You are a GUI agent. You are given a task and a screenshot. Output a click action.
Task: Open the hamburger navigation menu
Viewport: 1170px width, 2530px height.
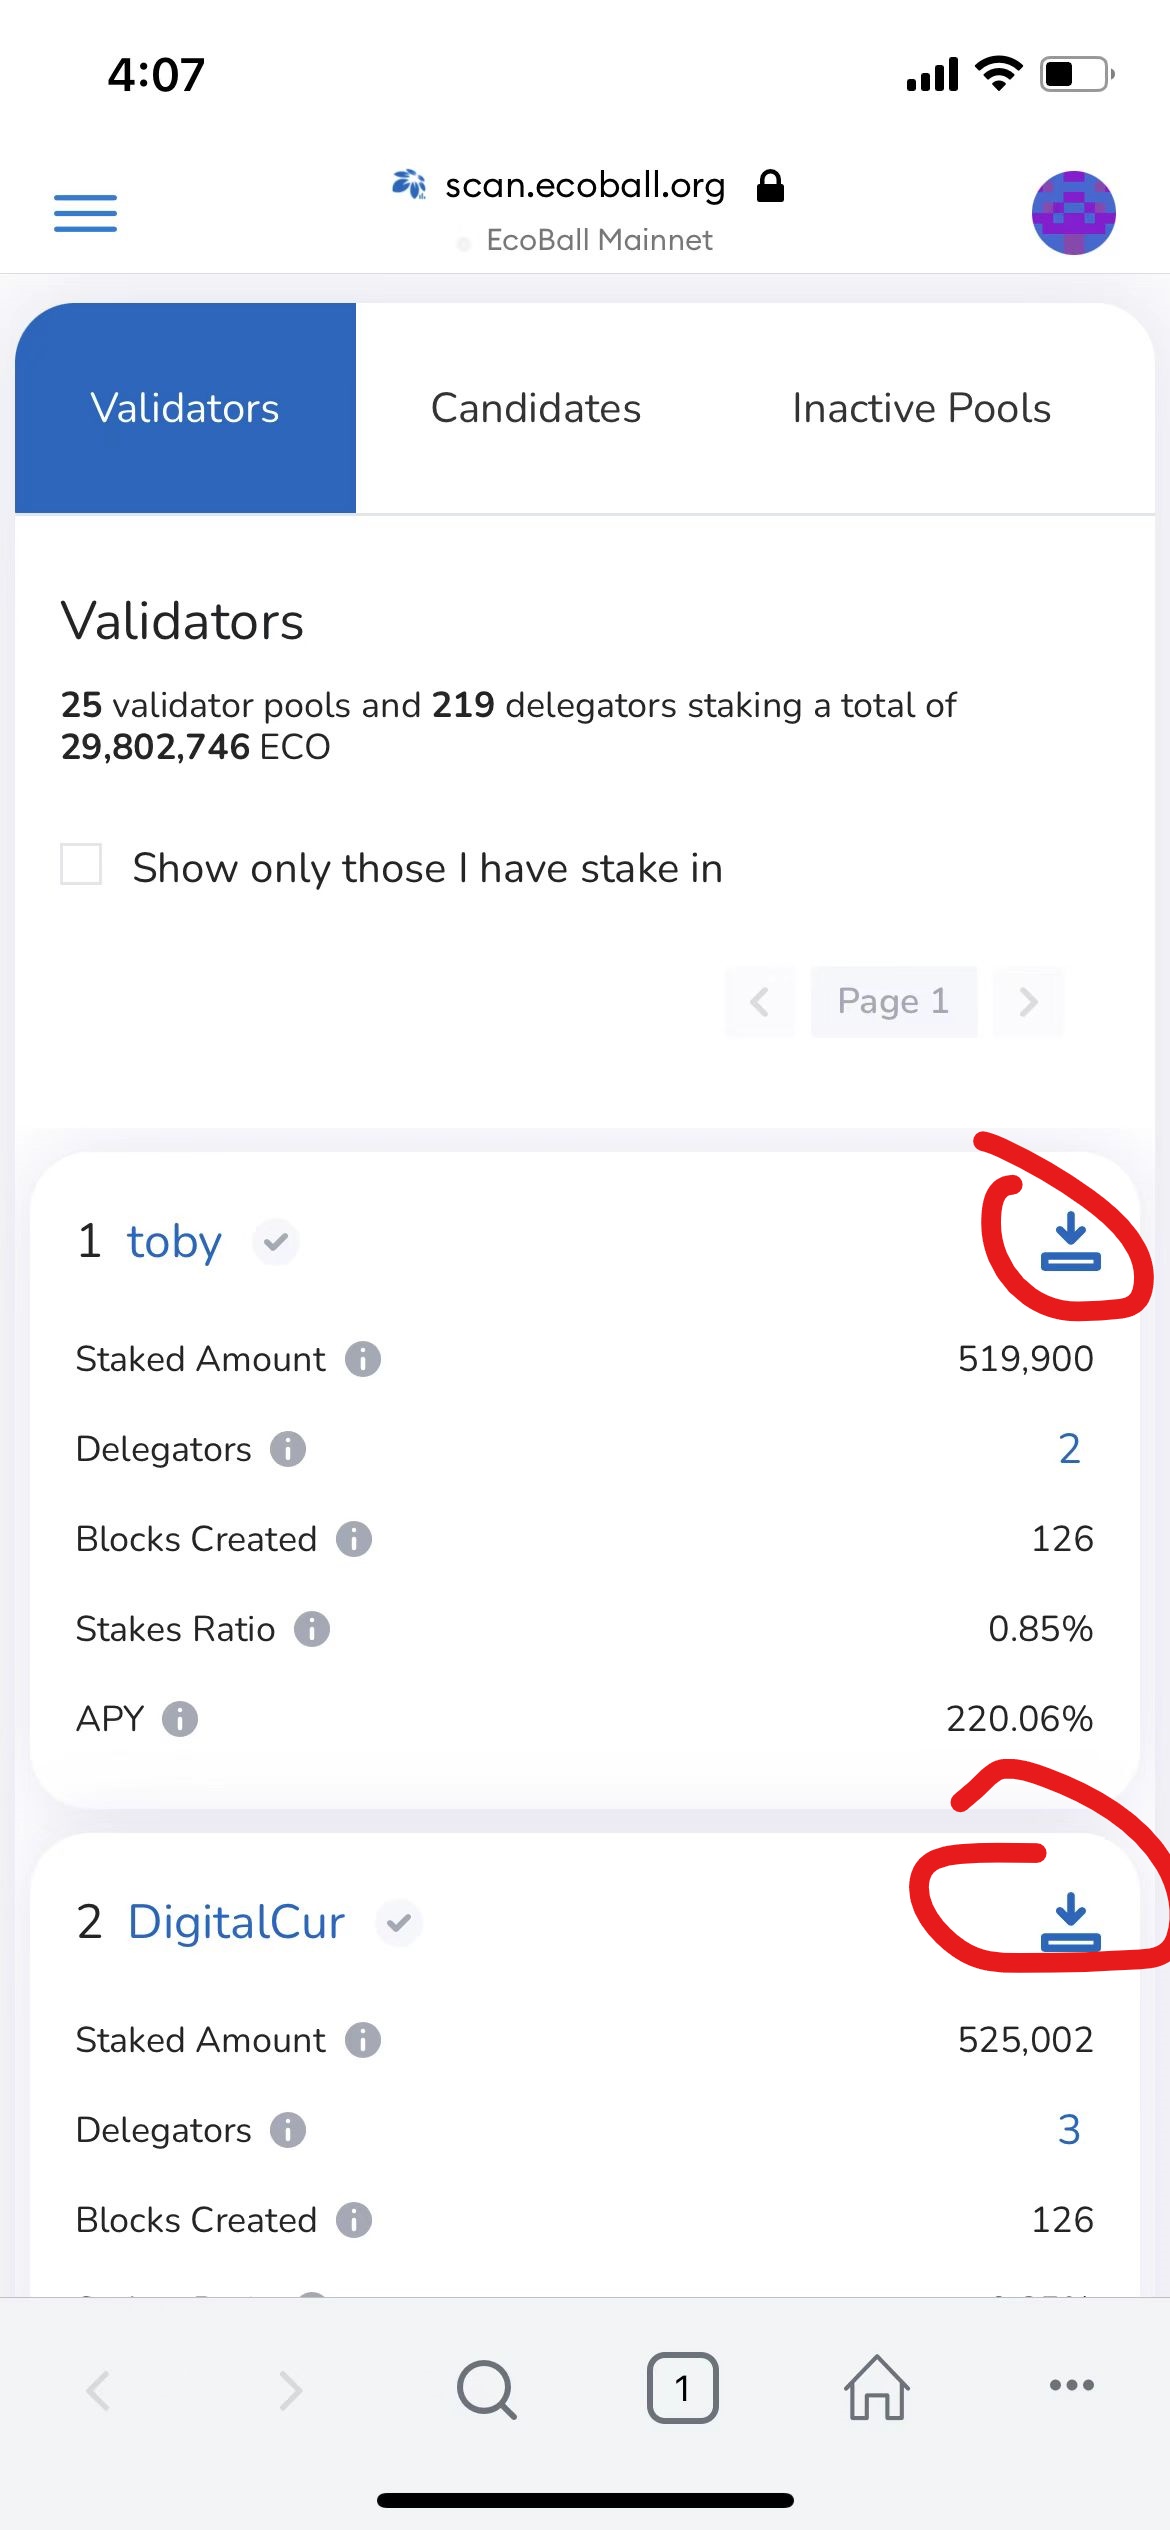pos(85,213)
